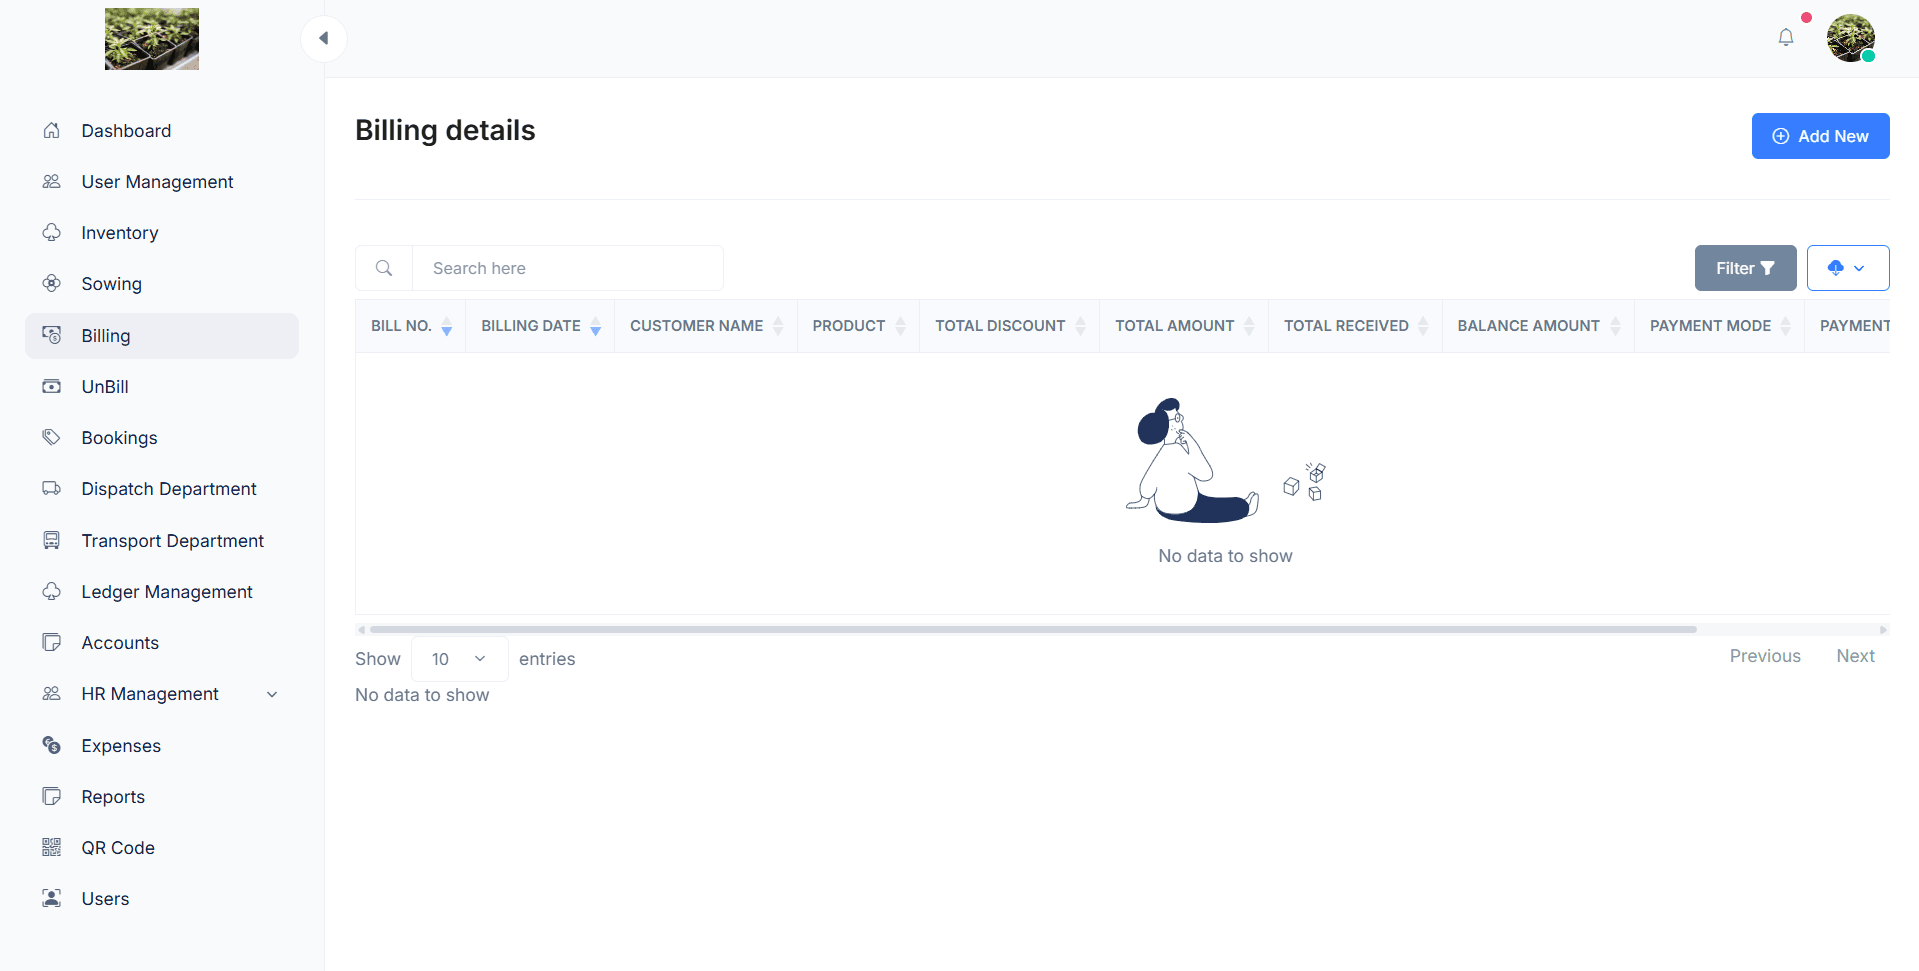This screenshot has width=1919, height=971.
Task: Open the cloud download export dropdown
Action: [1847, 268]
